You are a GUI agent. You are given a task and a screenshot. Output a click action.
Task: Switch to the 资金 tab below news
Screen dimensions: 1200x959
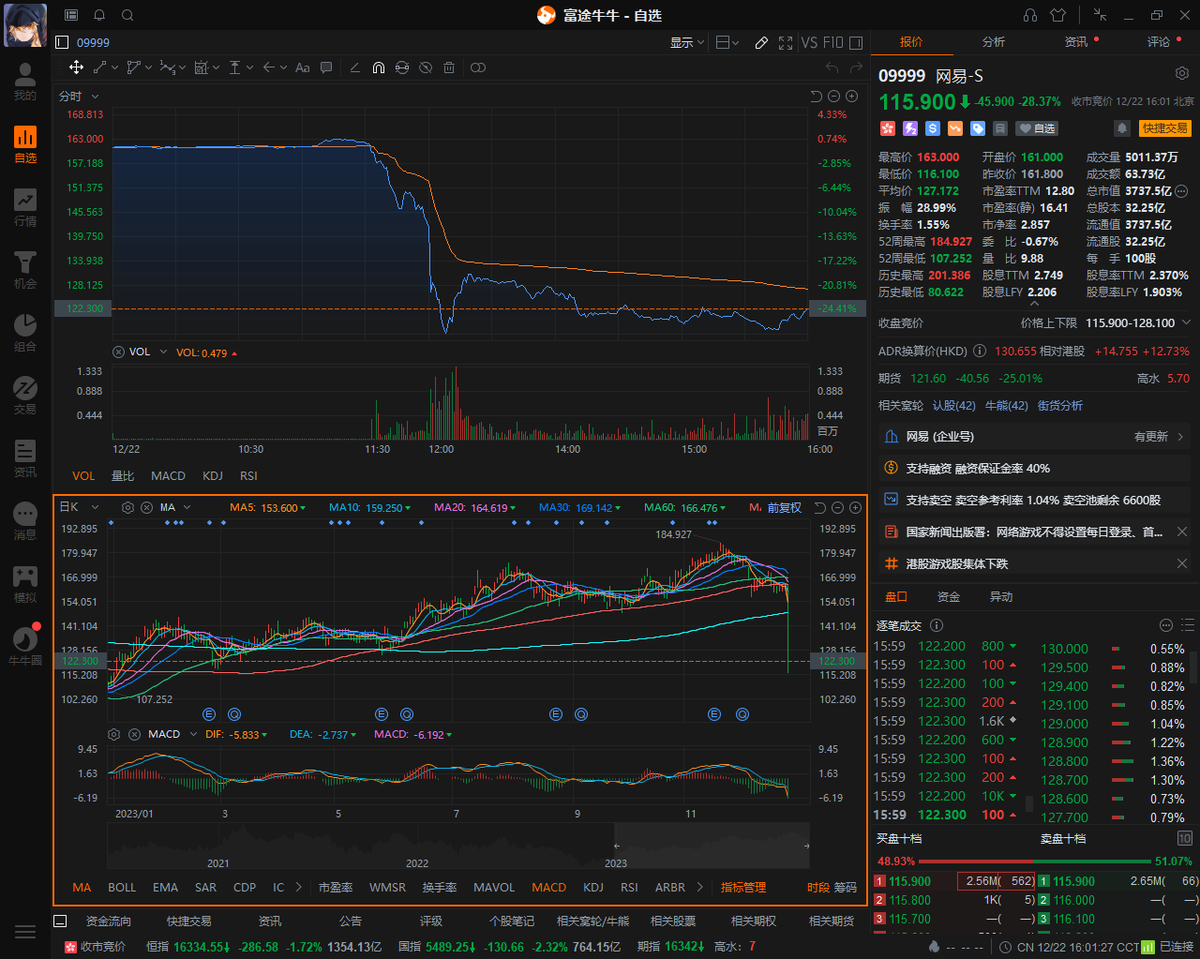(948, 597)
